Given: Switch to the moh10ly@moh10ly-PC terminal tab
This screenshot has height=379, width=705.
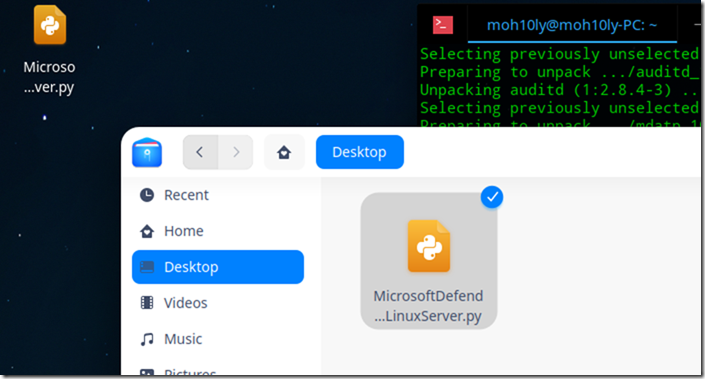Looking at the screenshot, I should point(572,25).
